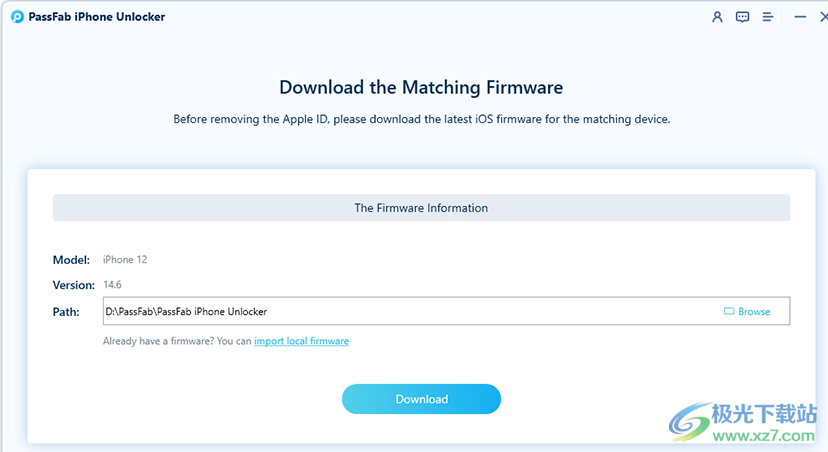This screenshot has width=828, height=452.
Task: Close the PassFab window
Action: tap(823, 17)
